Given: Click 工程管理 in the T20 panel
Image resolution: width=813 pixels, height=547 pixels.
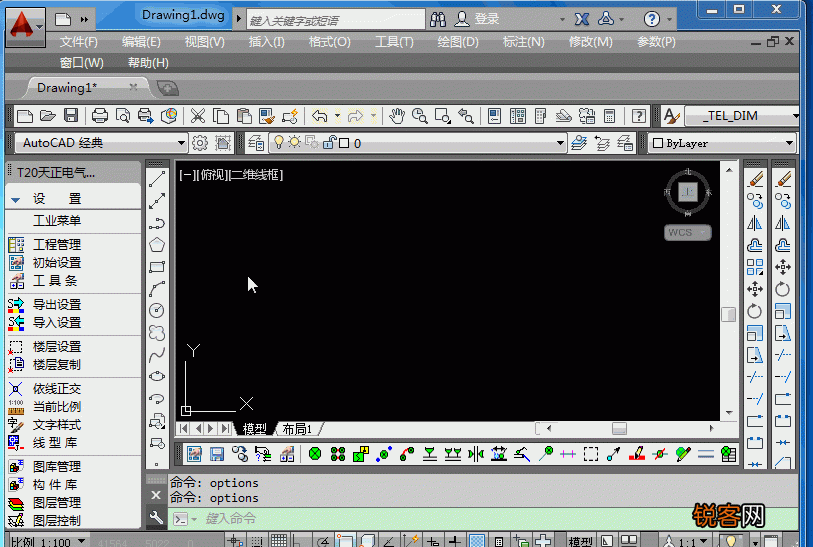Looking at the screenshot, I should (x=57, y=244).
